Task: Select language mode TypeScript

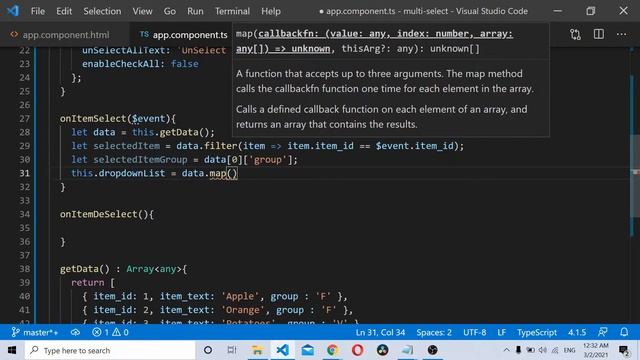Action: [537, 332]
